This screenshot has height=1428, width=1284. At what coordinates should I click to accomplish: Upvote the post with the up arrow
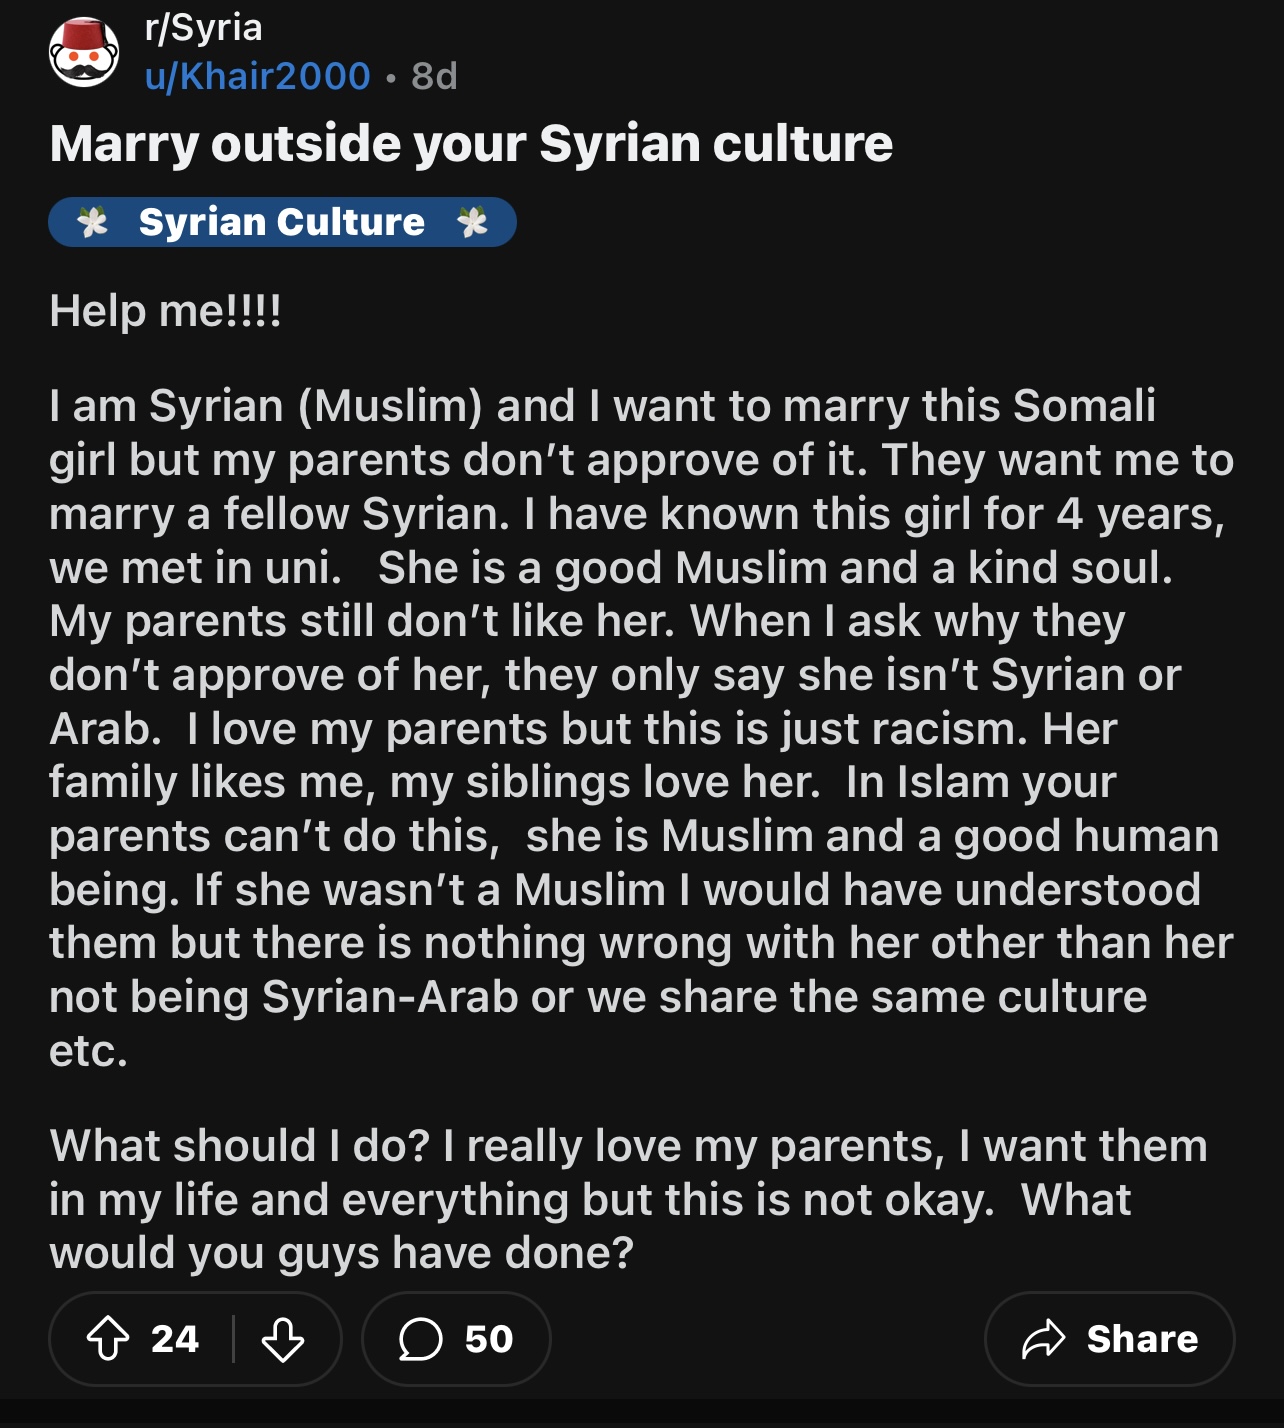(108, 1339)
